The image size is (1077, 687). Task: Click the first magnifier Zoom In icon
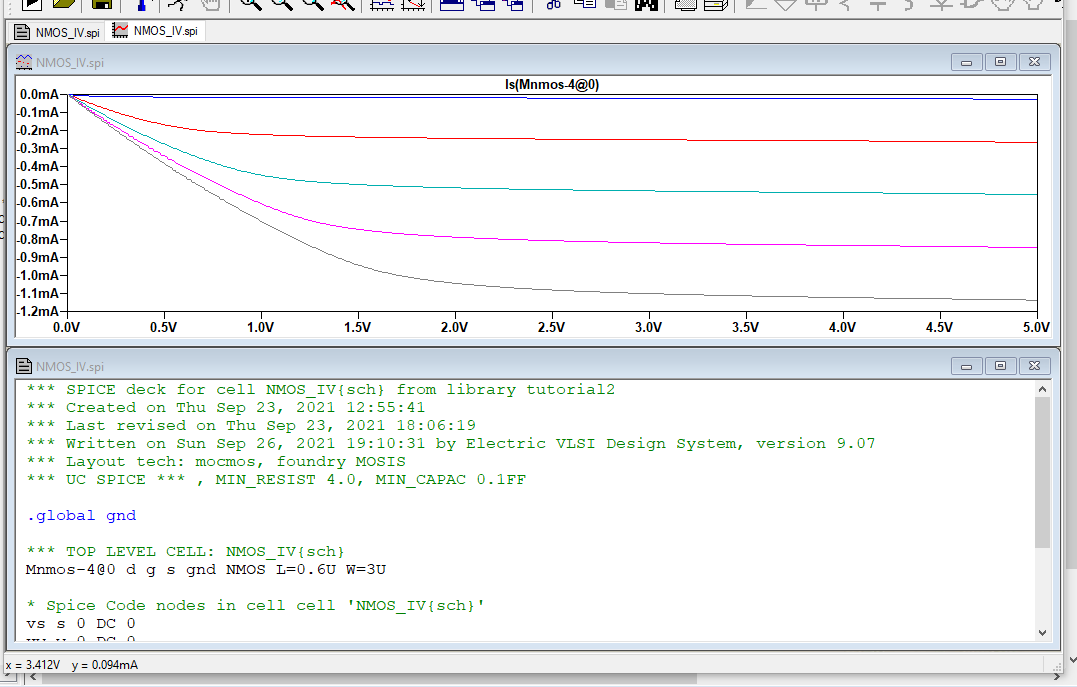[x=250, y=4]
